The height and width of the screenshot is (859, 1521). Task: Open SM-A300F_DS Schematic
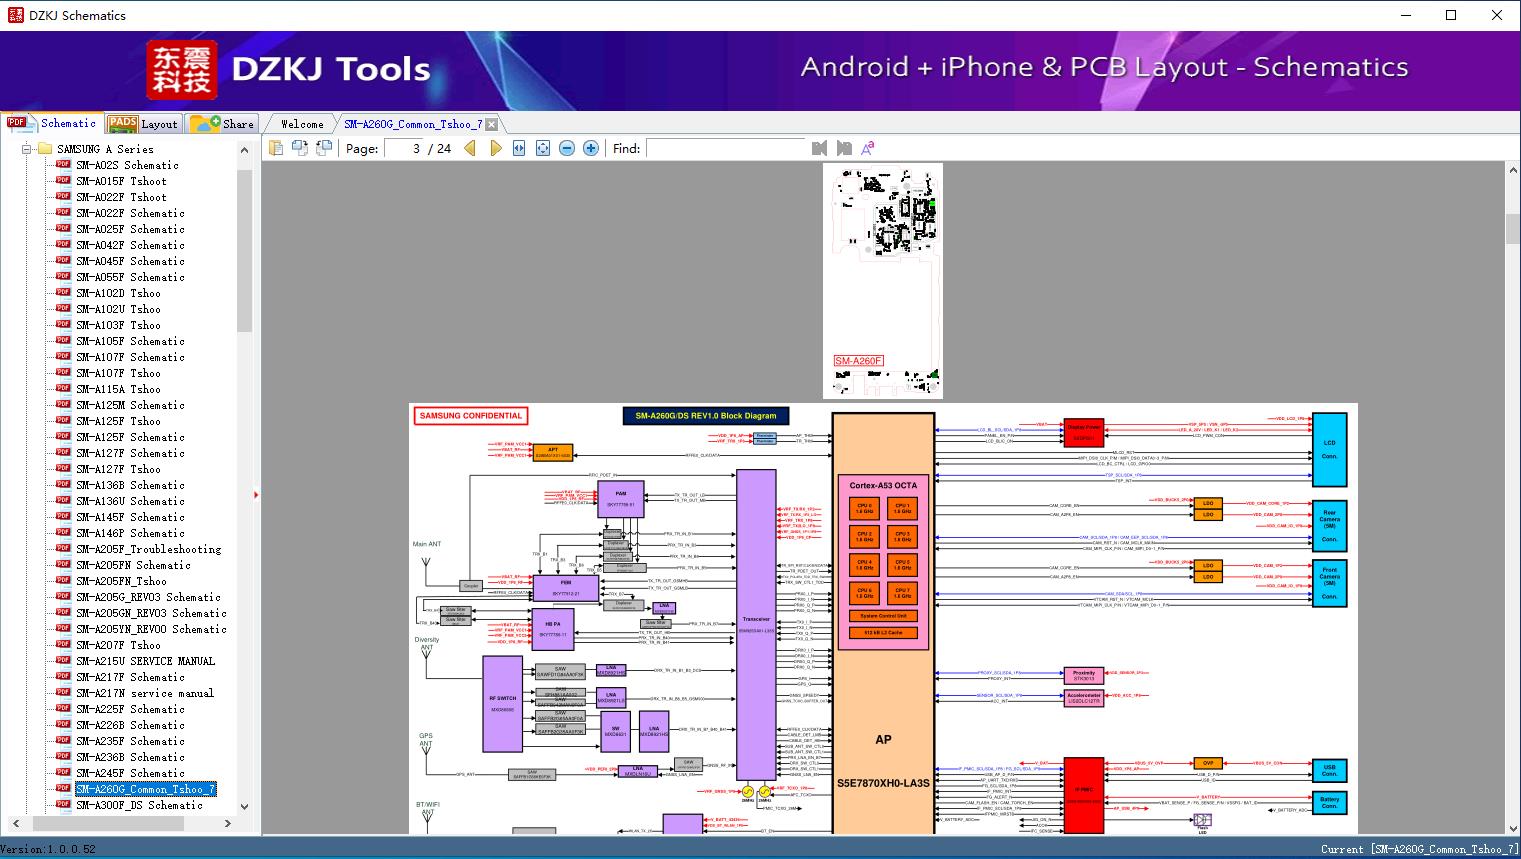click(x=139, y=805)
